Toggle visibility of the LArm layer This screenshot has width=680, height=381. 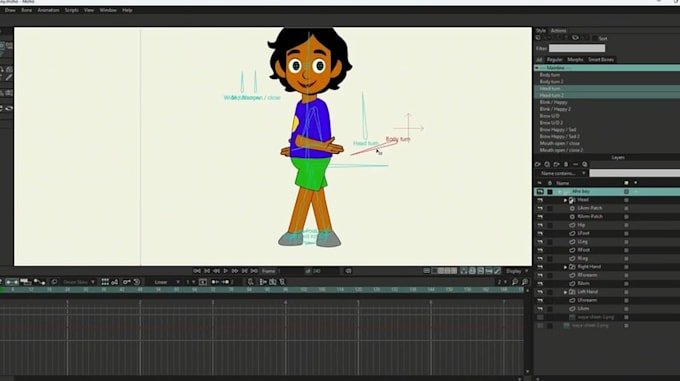[x=540, y=309]
